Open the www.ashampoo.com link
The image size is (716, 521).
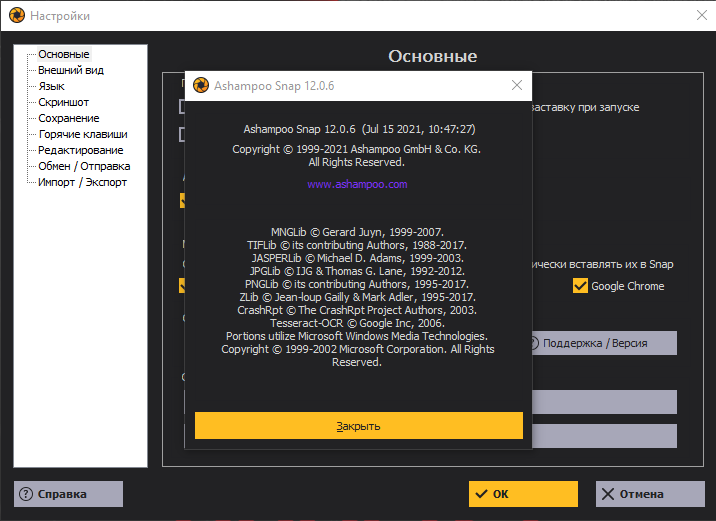point(357,185)
